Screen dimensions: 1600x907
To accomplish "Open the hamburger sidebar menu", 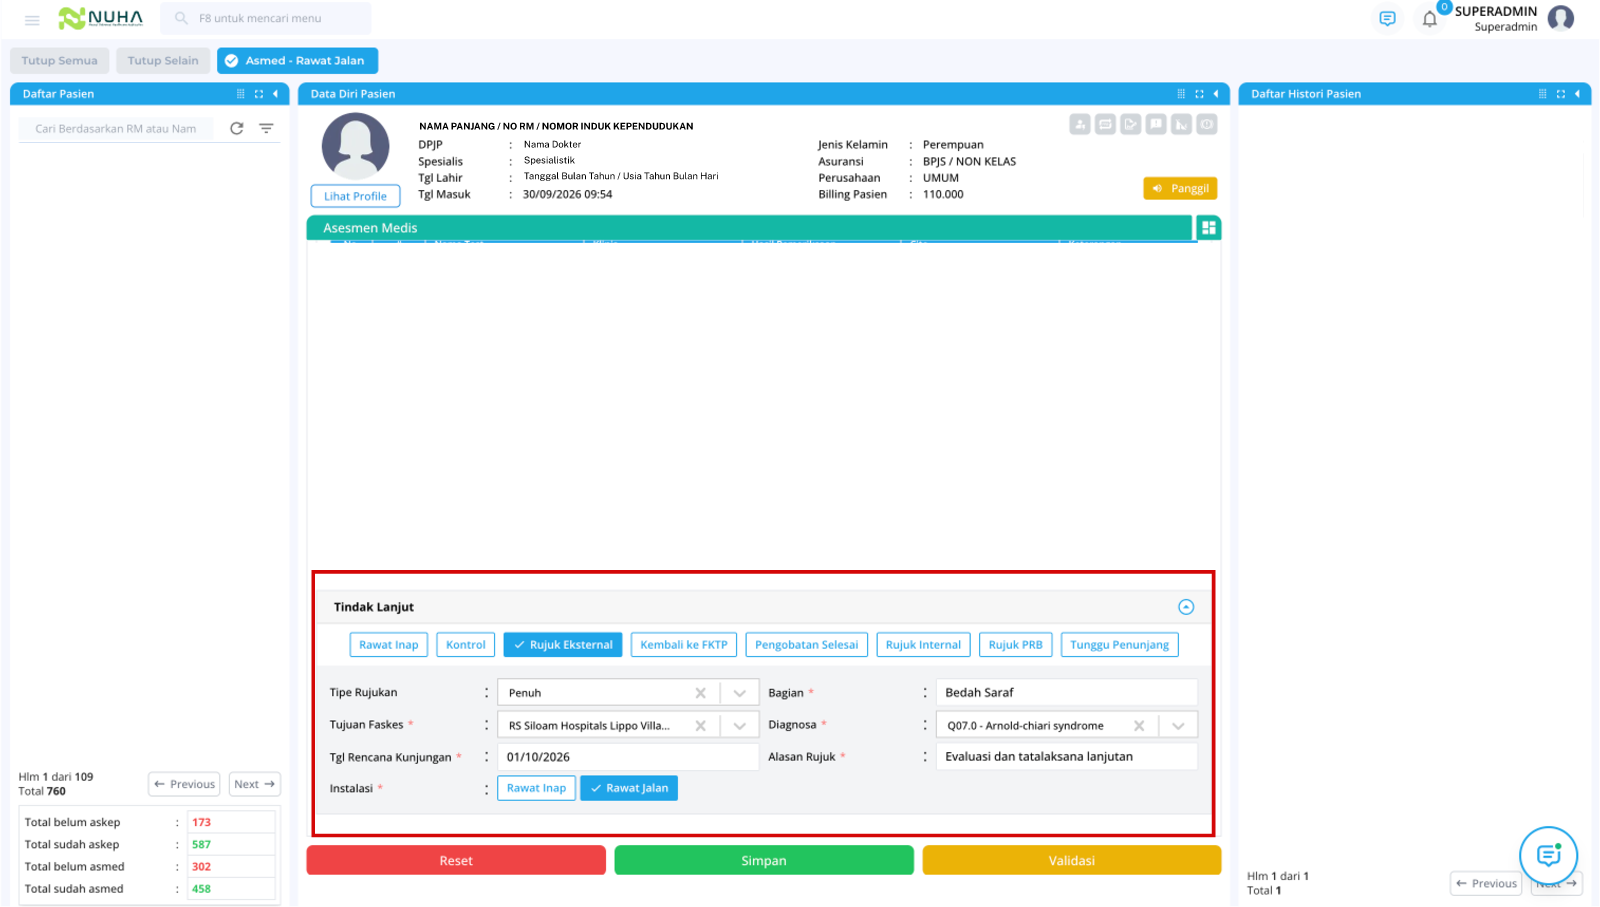I will coord(32,19).
